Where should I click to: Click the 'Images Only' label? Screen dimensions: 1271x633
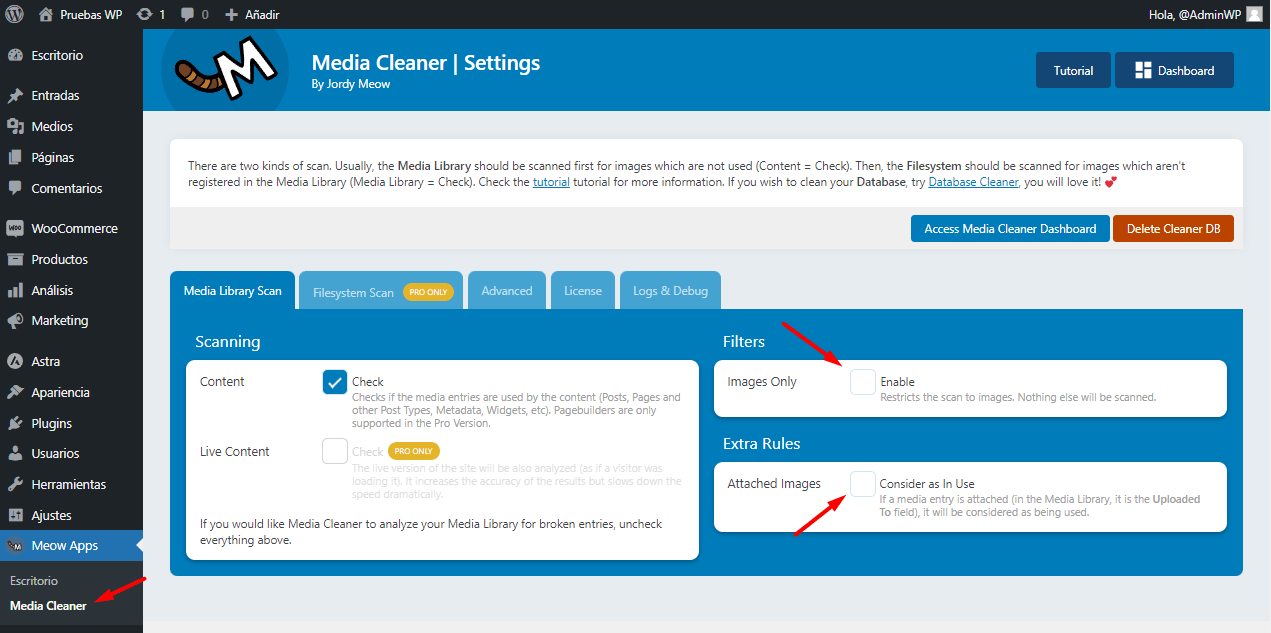762,382
